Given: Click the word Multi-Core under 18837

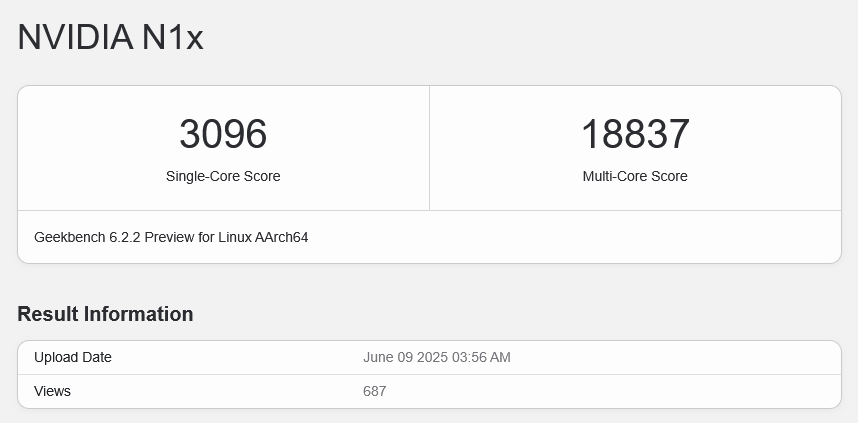Looking at the screenshot, I should (613, 176).
